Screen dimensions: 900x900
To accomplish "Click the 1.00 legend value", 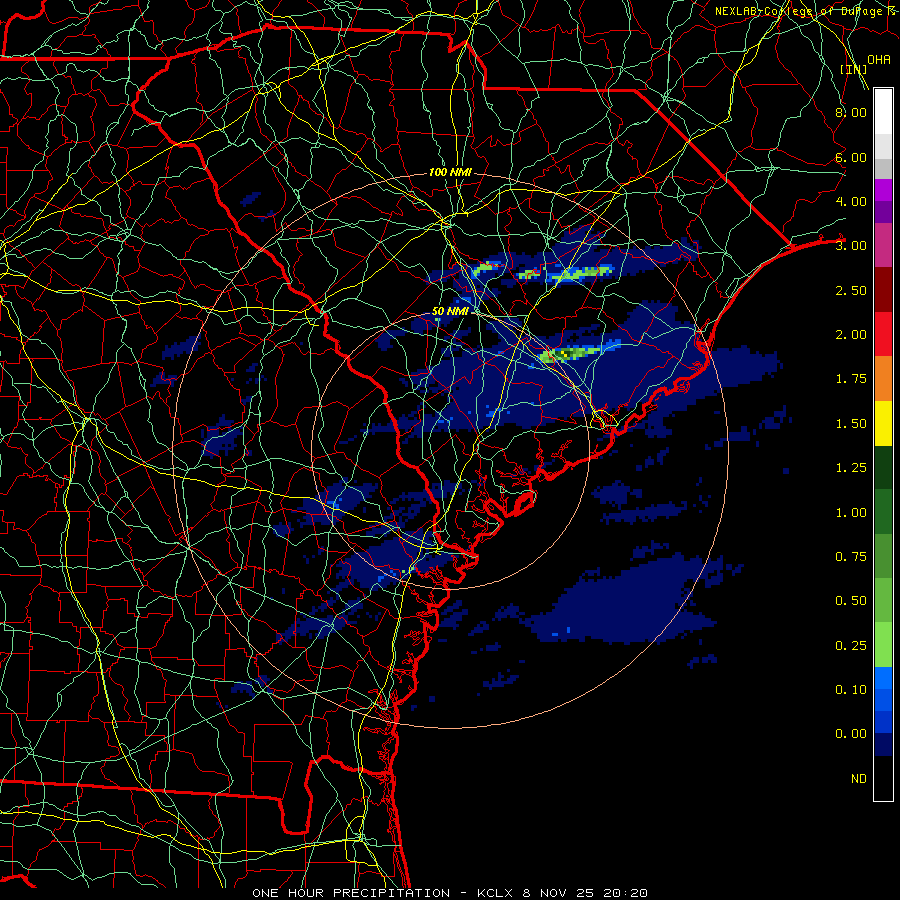I will (851, 513).
